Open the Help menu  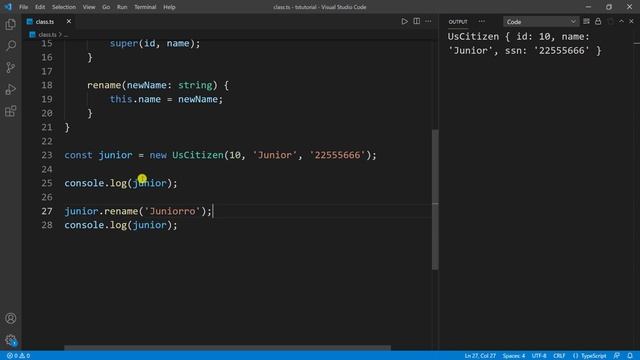tap(169, 7)
